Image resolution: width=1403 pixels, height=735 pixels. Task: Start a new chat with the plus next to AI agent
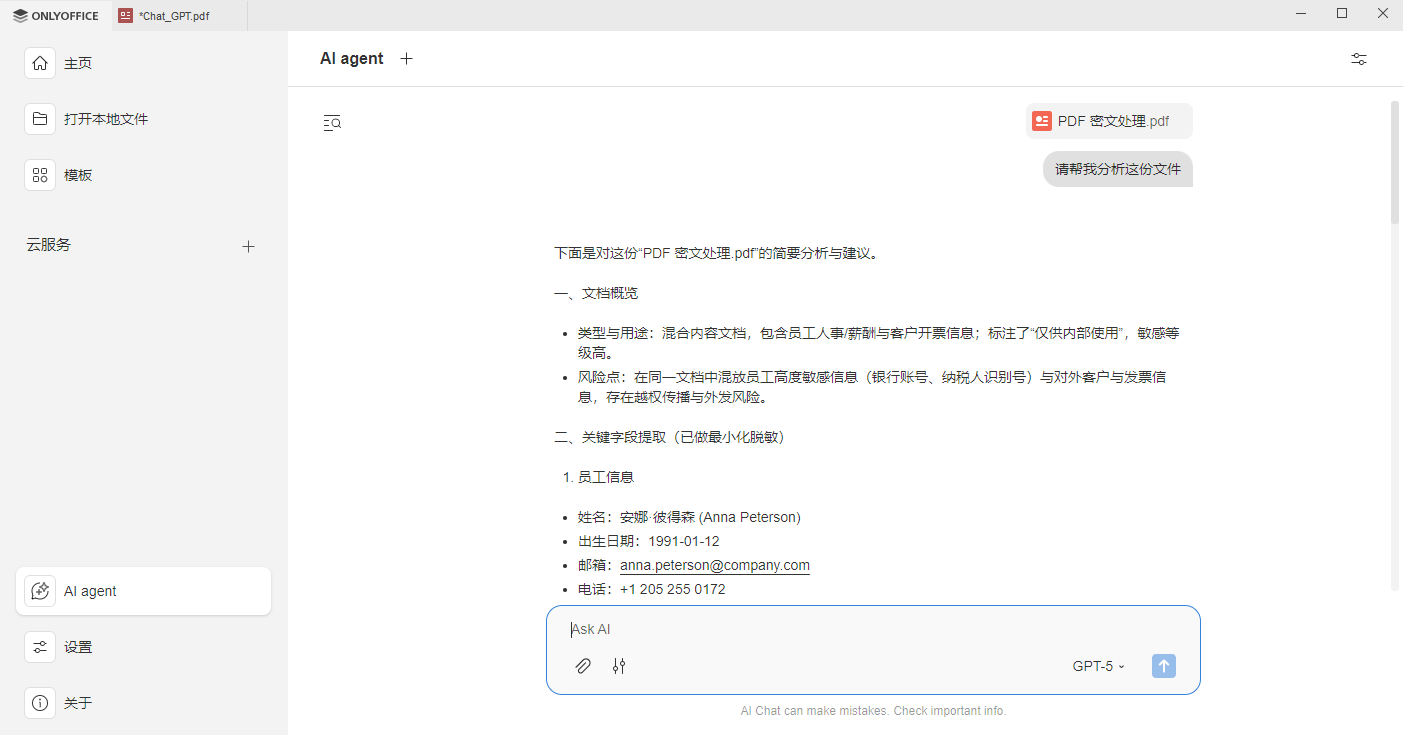click(x=406, y=58)
